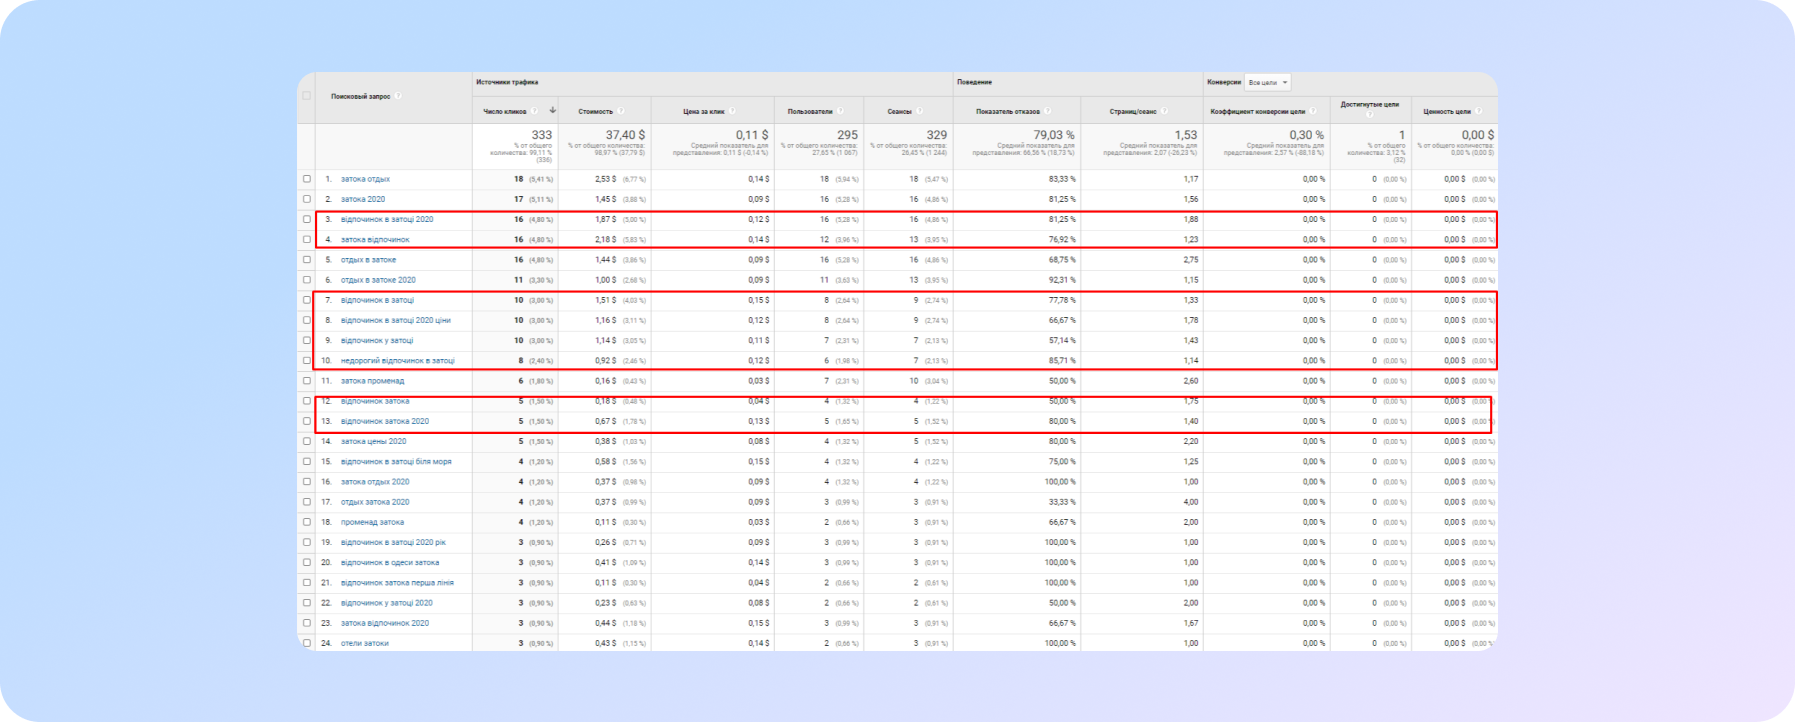The image size is (1795, 722).
Task: Open query link 'затока отдых 2020'
Action: click(375, 482)
